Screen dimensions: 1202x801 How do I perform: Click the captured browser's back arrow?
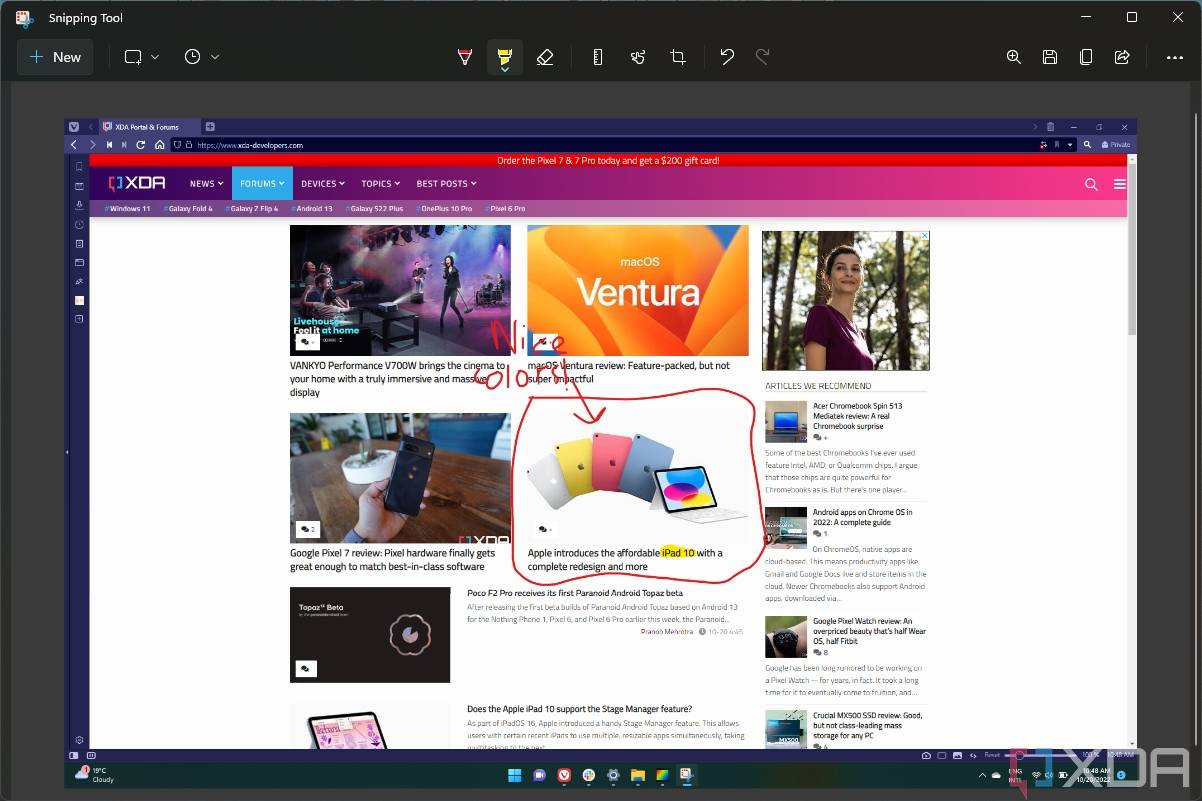coord(76,145)
